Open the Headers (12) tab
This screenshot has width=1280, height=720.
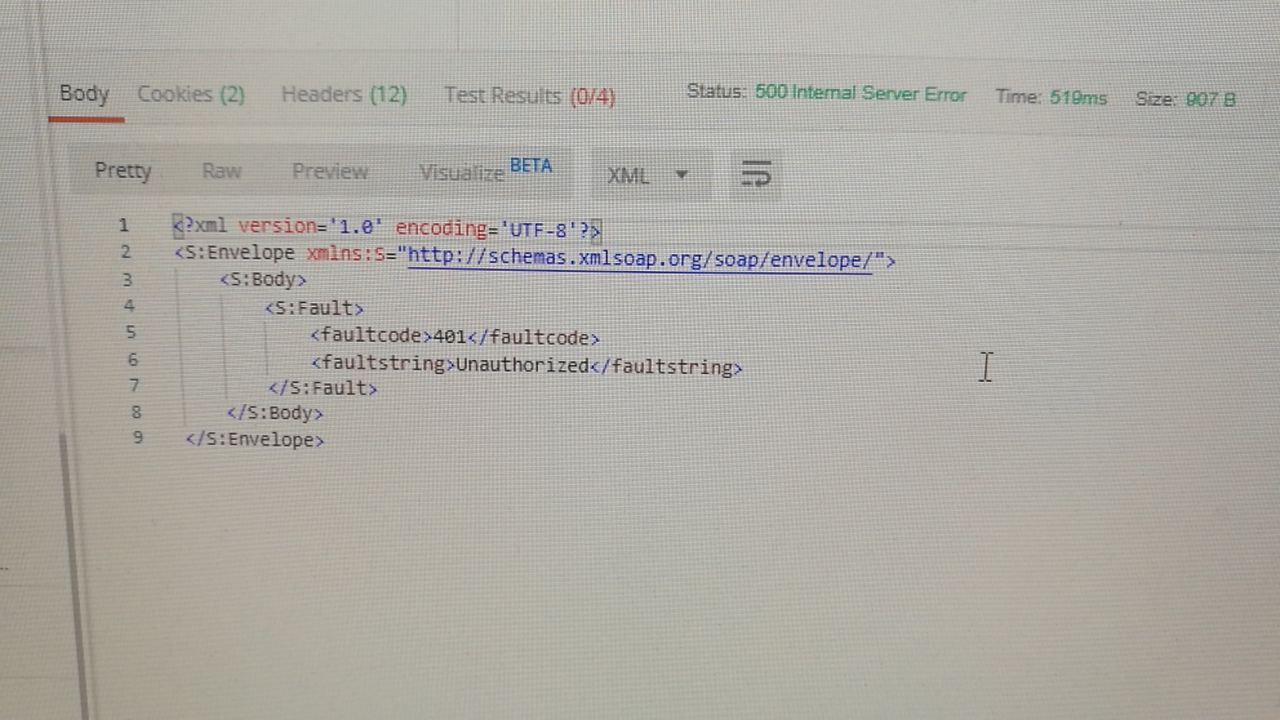(344, 95)
